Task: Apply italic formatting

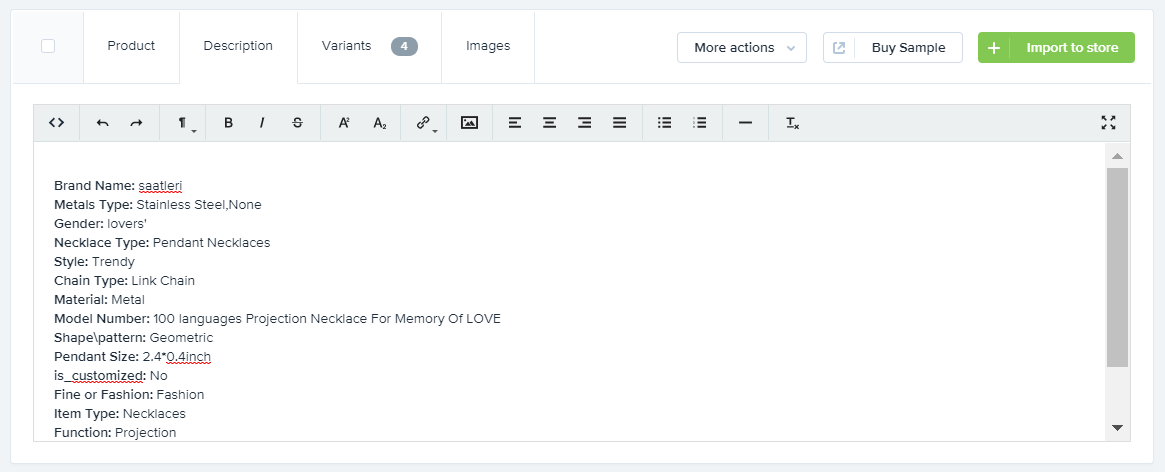Action: coord(262,123)
